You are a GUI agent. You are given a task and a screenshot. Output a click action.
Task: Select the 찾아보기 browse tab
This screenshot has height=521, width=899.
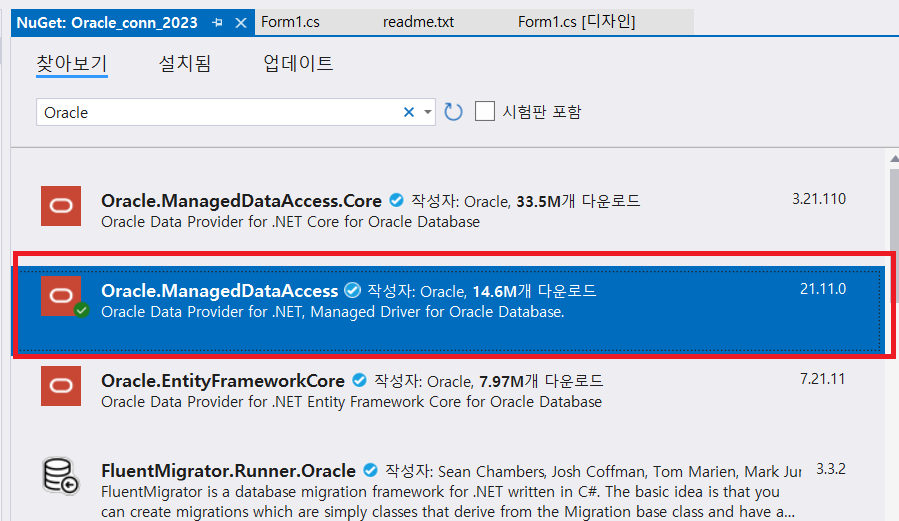click(72, 63)
